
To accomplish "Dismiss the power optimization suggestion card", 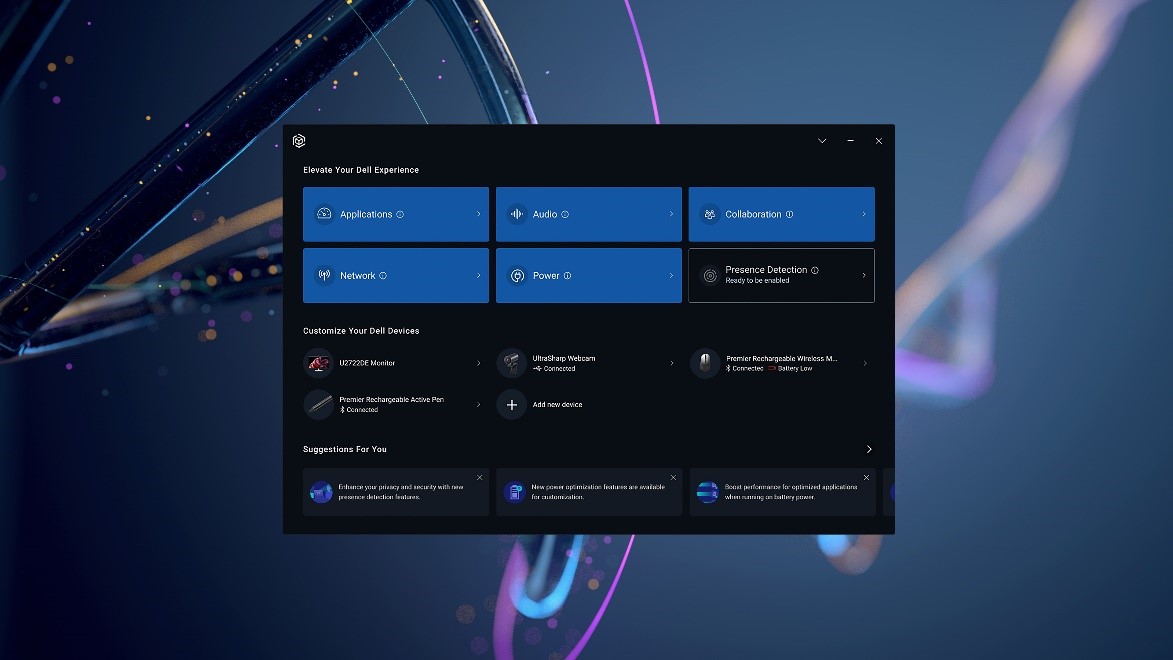I will pyautogui.click(x=673, y=478).
